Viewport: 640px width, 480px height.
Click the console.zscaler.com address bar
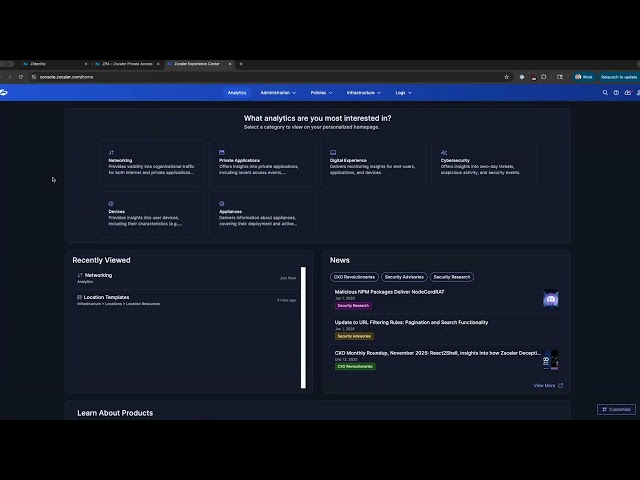(269, 77)
